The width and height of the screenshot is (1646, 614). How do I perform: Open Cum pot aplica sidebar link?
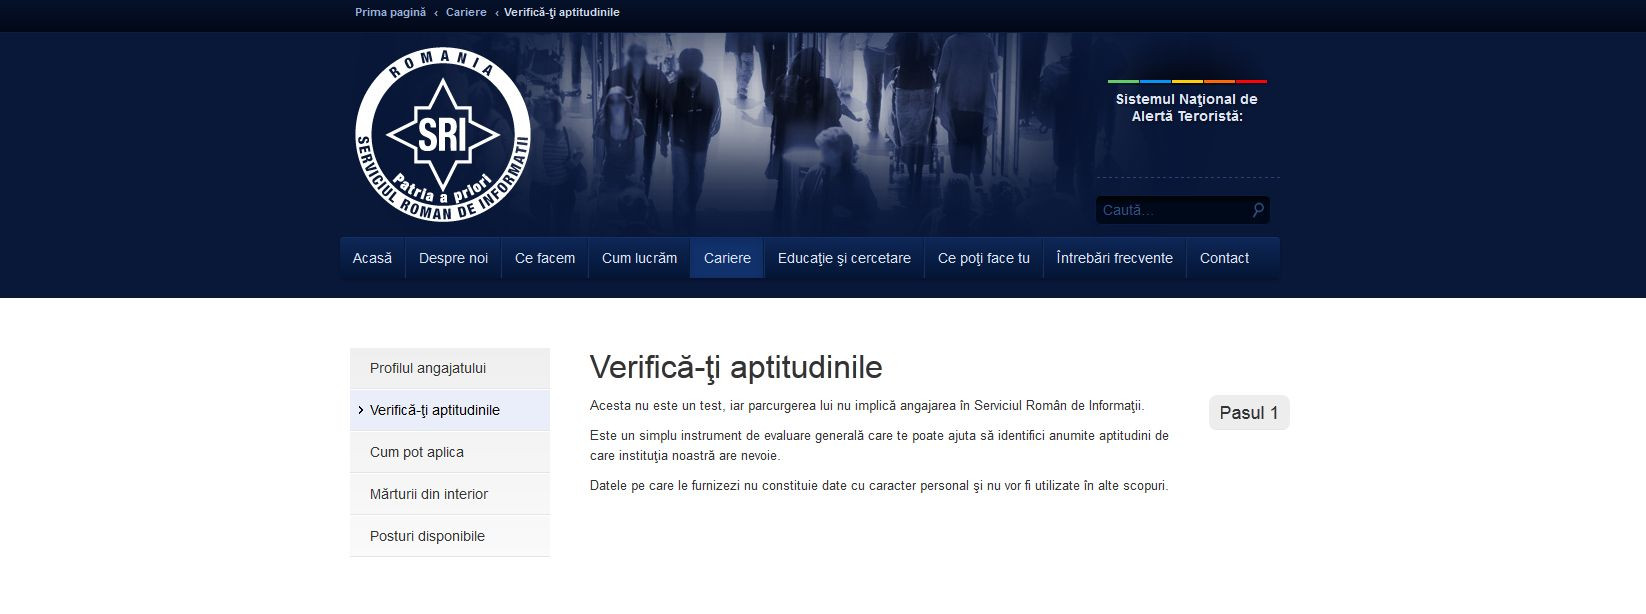tap(450, 452)
